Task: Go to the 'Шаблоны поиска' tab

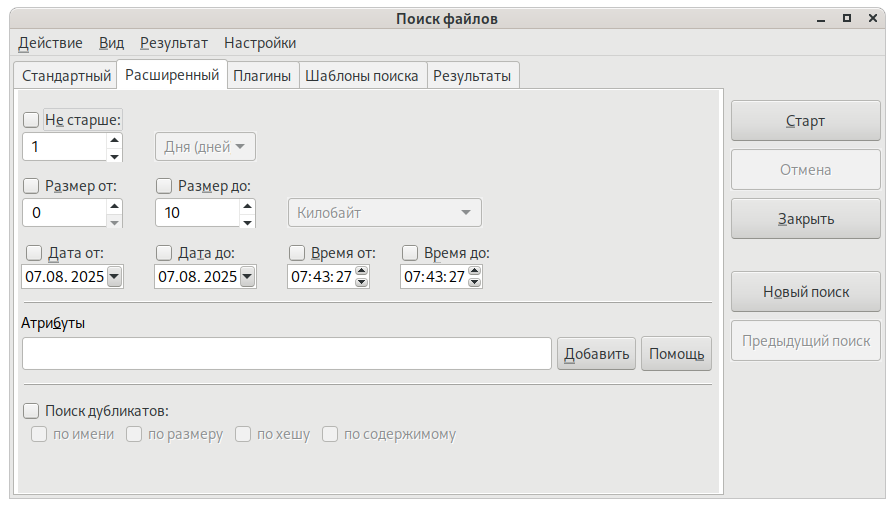Action: pyautogui.click(x=361, y=76)
